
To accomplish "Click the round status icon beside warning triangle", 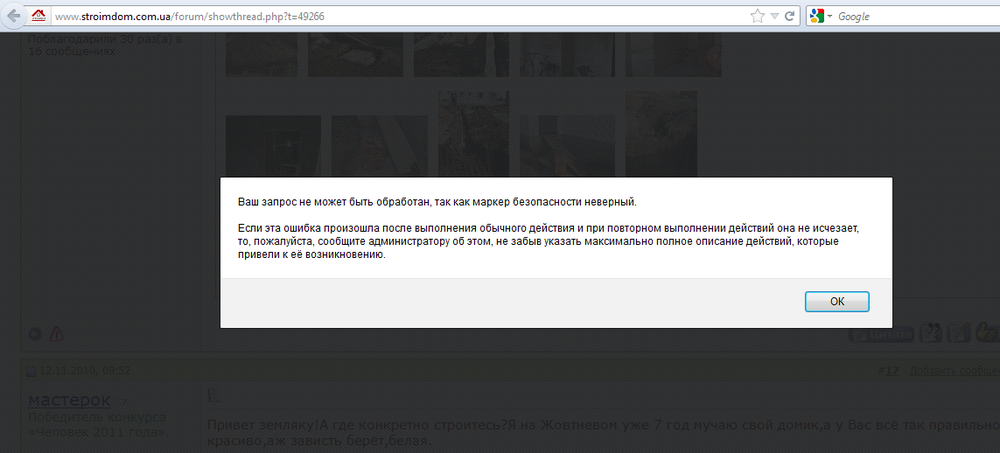I will (x=35, y=333).
